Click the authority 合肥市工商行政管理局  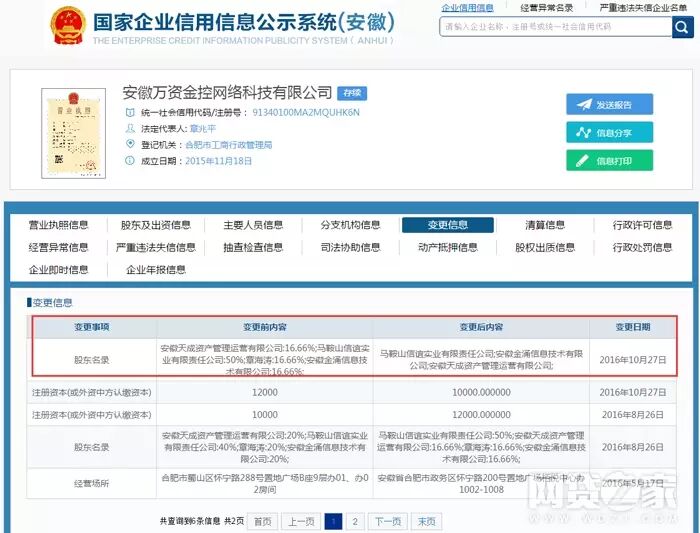[229, 145]
